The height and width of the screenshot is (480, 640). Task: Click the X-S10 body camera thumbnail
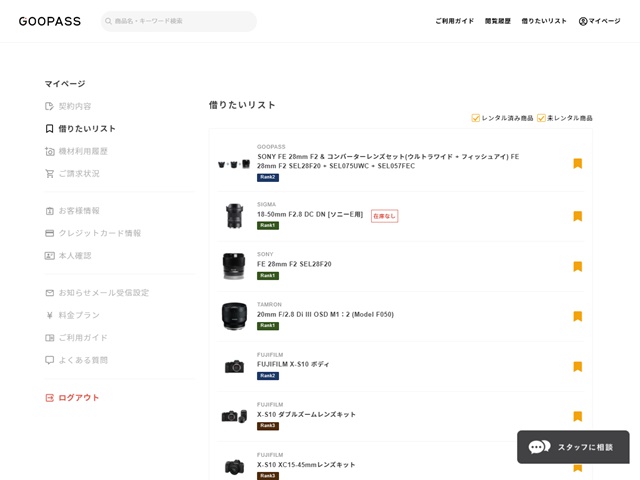[x=234, y=367]
